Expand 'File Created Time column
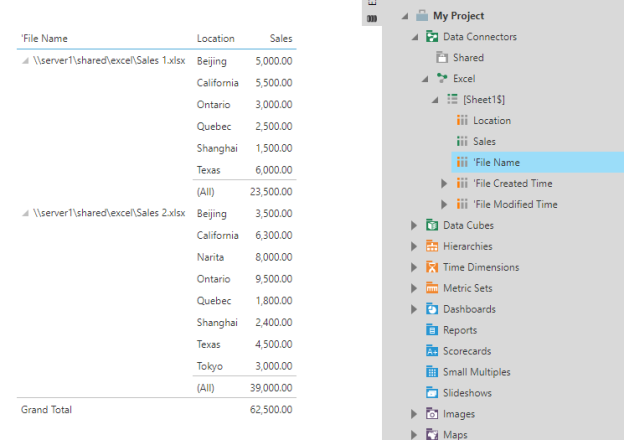 [445, 184]
